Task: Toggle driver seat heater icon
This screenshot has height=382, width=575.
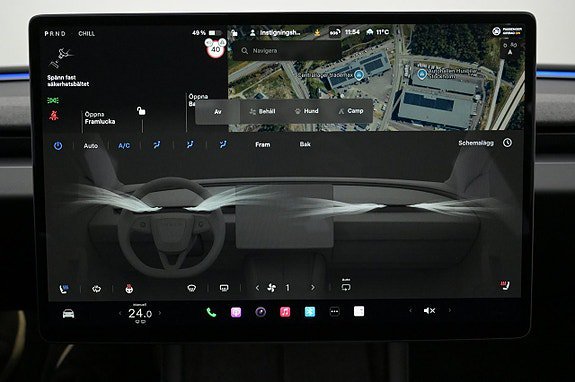Action: point(64,289)
